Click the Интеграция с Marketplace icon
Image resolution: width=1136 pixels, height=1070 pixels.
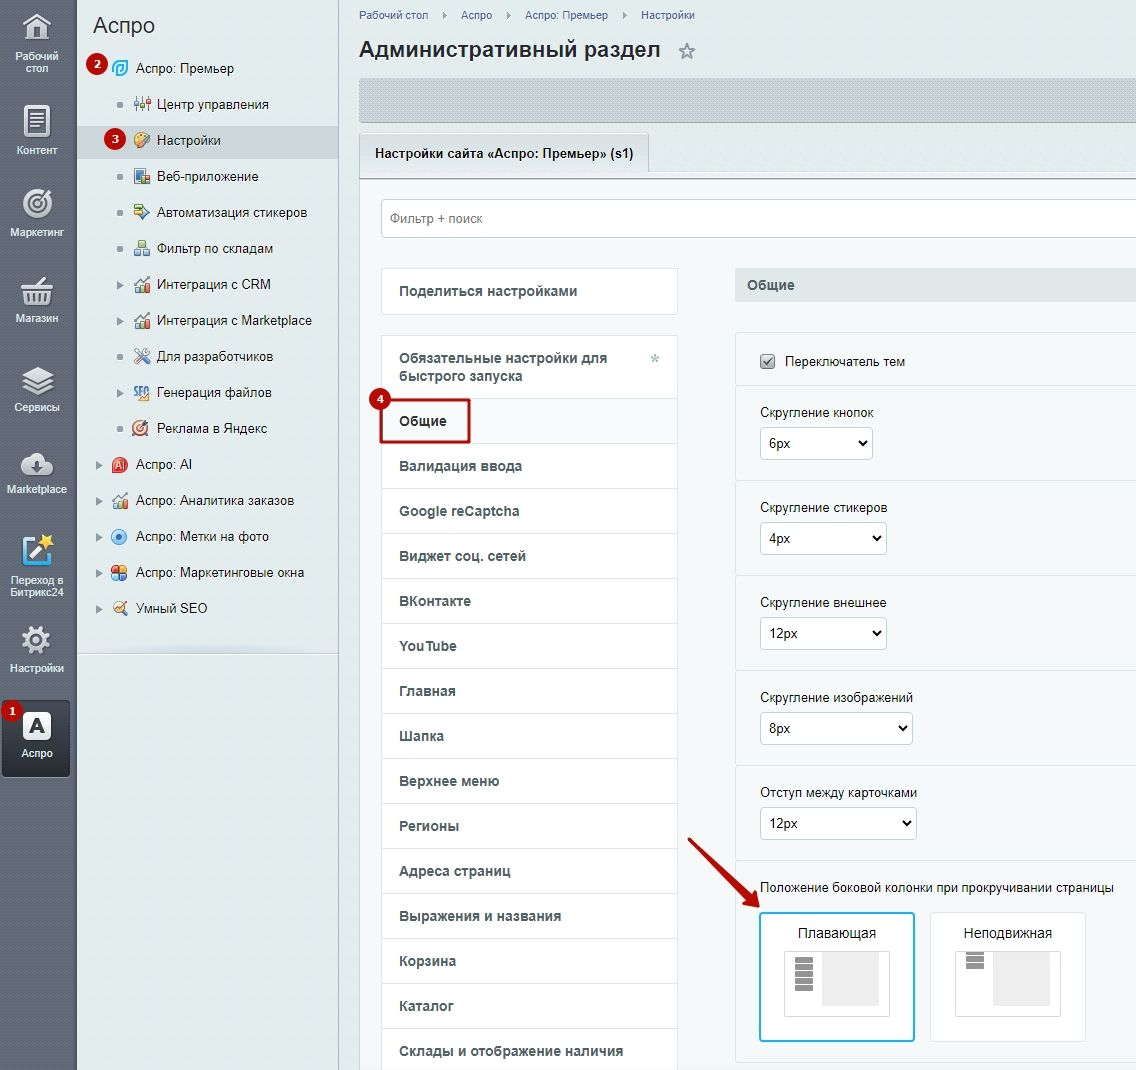[x=142, y=320]
